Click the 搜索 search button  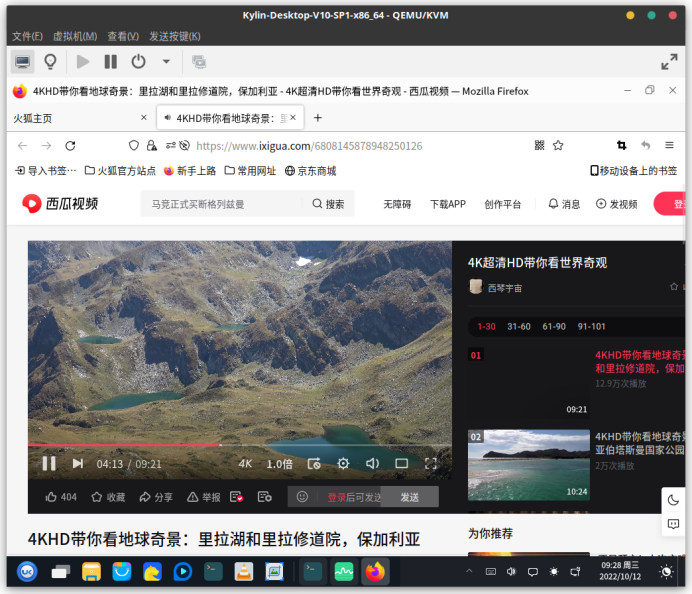[328, 204]
